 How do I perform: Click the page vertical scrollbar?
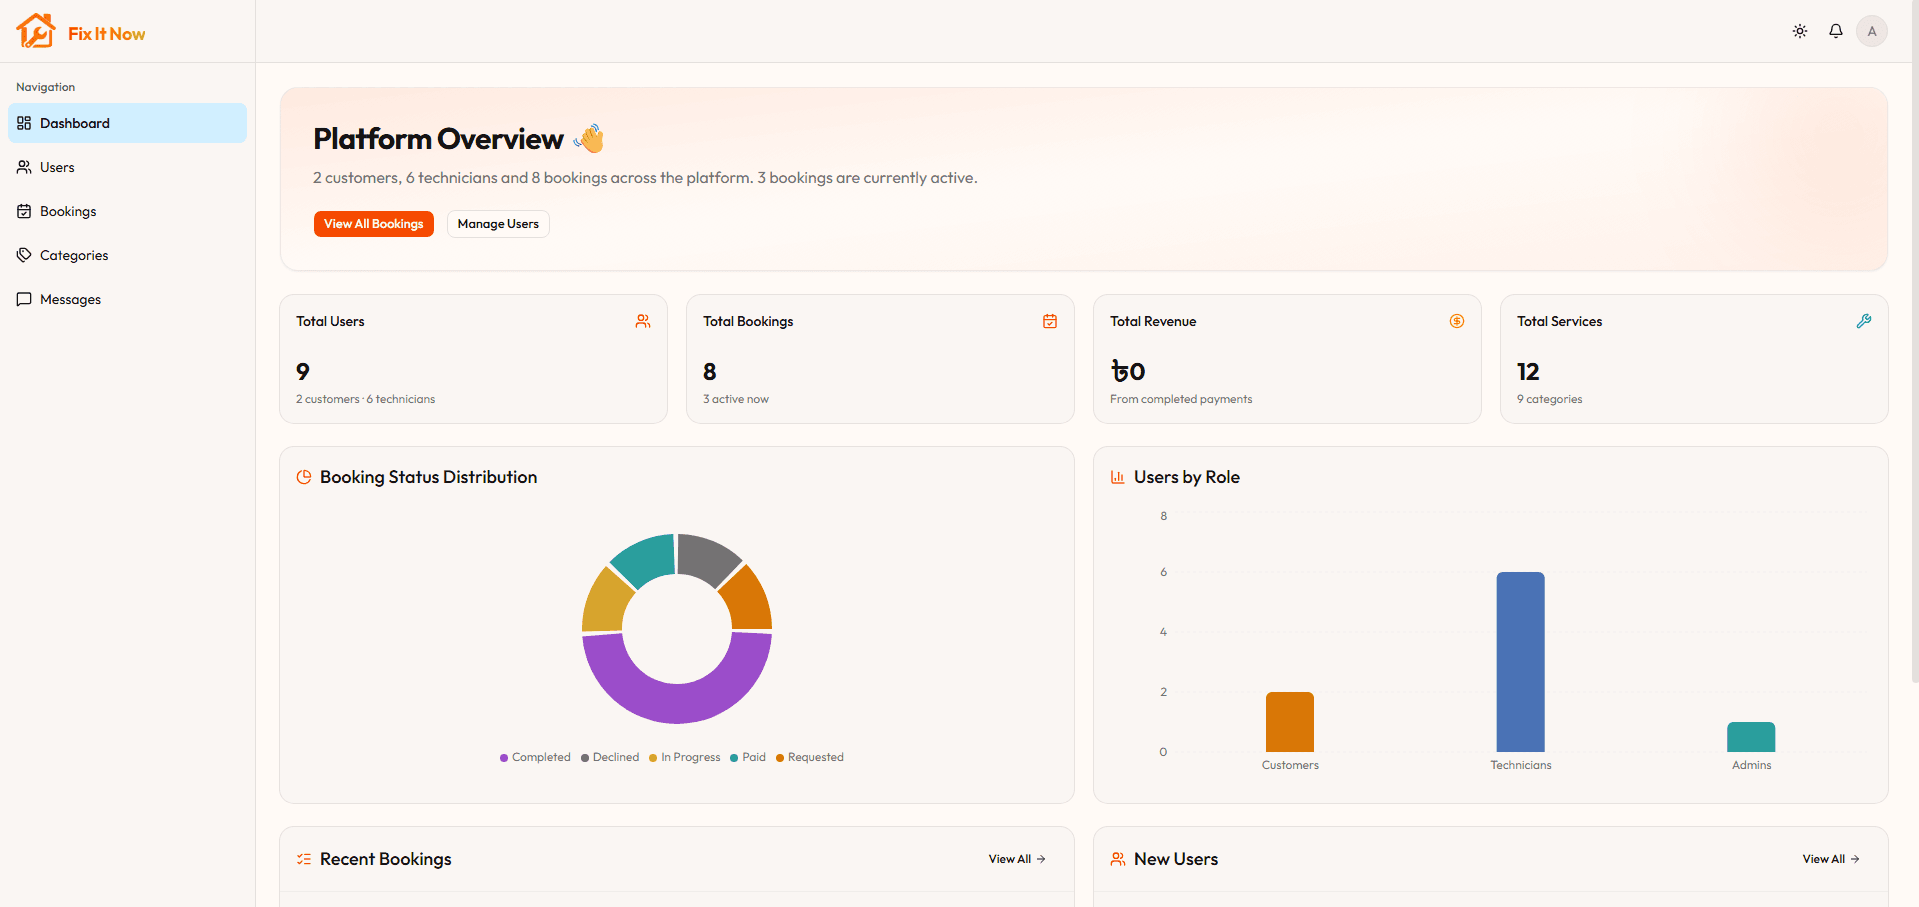pyautogui.click(x=1914, y=340)
